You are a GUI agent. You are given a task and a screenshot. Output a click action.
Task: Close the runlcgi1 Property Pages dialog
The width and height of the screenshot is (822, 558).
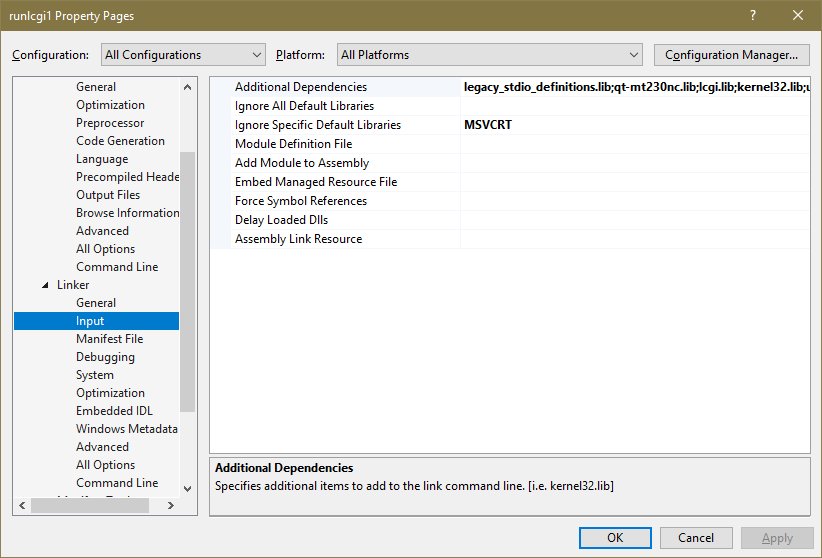pyautogui.click(x=797, y=15)
